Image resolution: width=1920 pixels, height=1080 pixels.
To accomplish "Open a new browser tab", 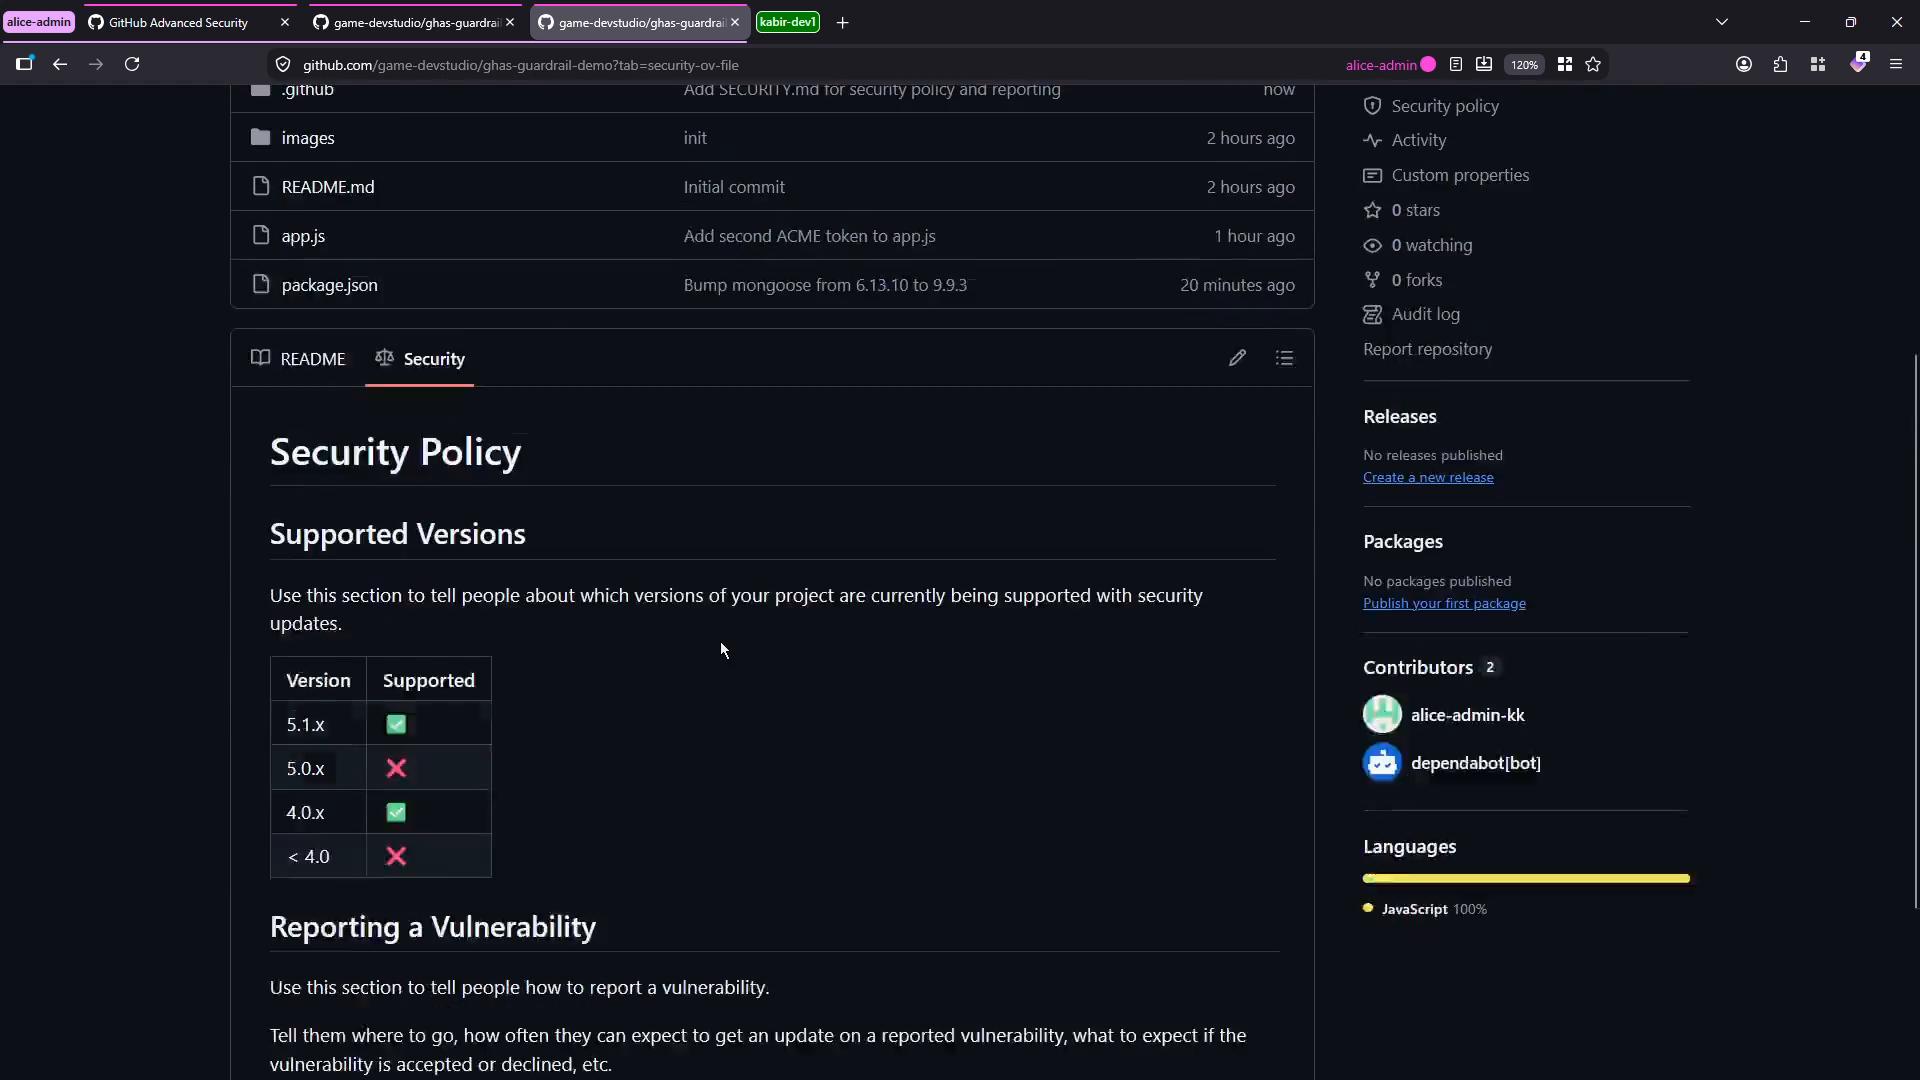I will pyautogui.click(x=843, y=22).
